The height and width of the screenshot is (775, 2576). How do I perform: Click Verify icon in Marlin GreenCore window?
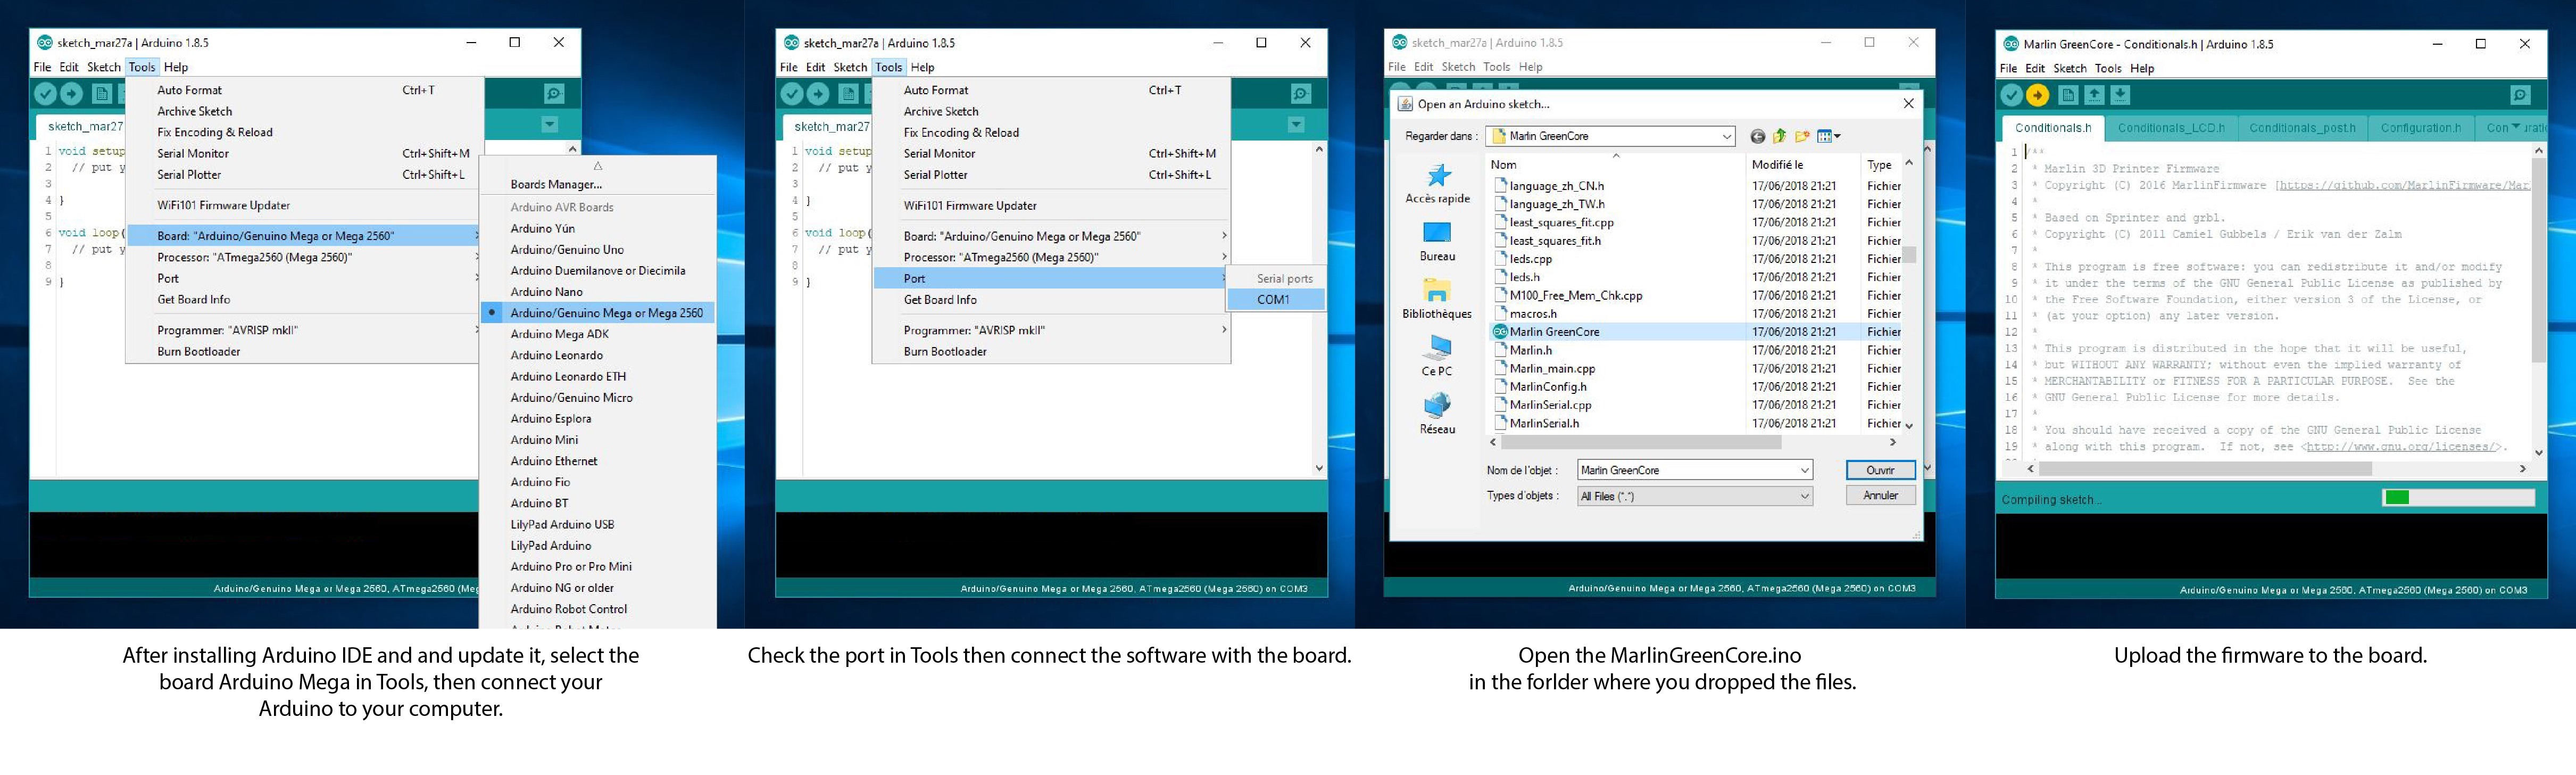pyautogui.click(x=2012, y=96)
